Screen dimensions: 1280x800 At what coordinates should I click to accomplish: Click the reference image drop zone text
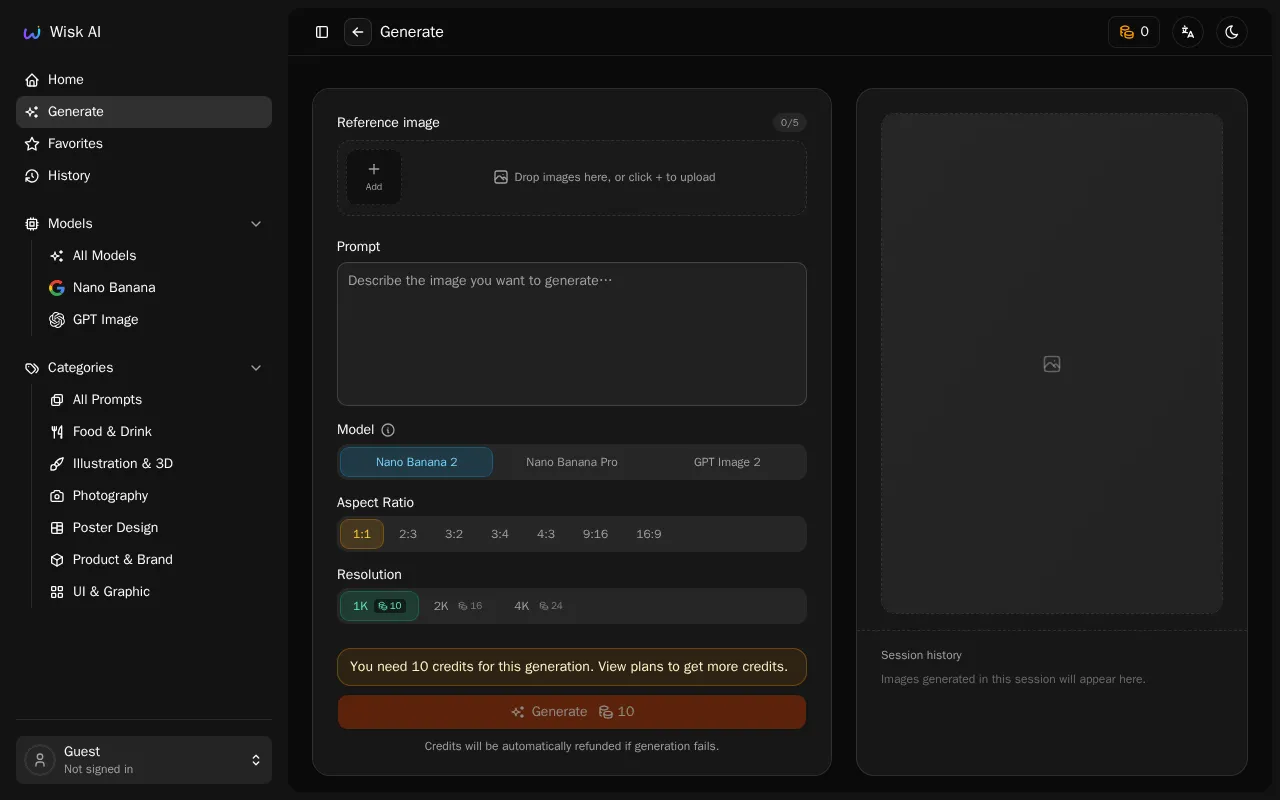click(x=605, y=177)
